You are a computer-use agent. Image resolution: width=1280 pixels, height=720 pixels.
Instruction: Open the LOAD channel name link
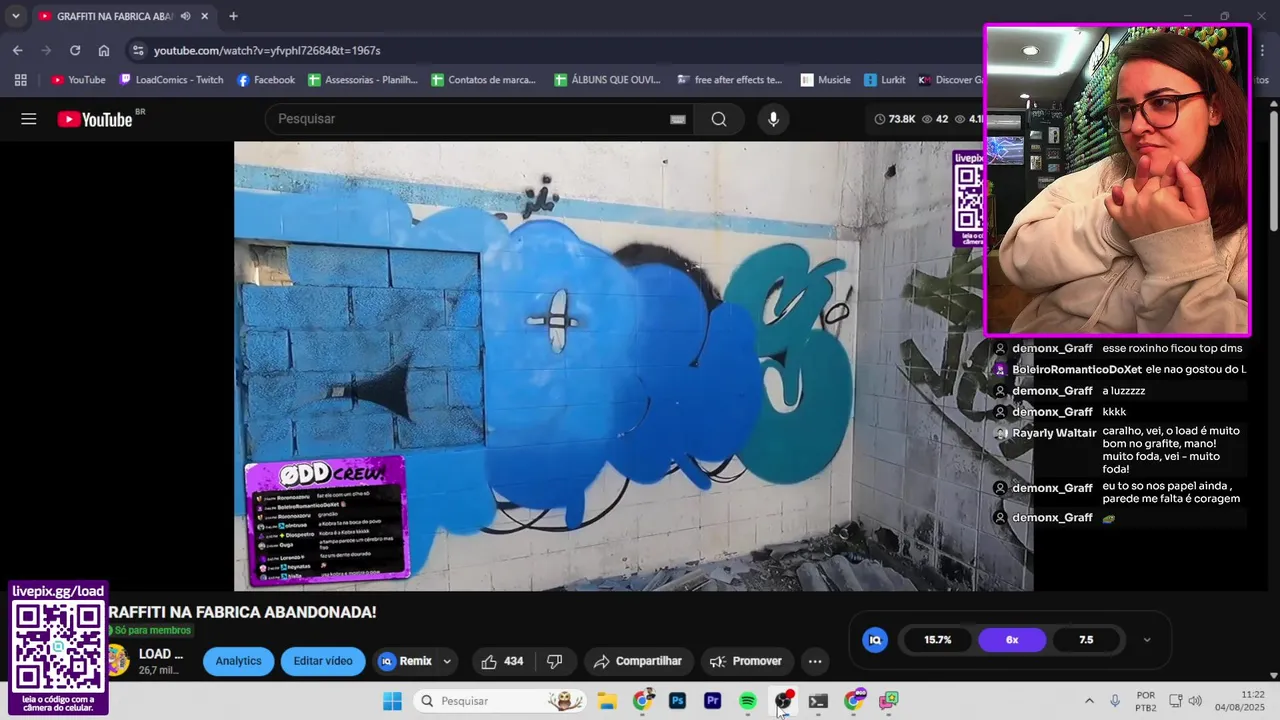pos(161,654)
